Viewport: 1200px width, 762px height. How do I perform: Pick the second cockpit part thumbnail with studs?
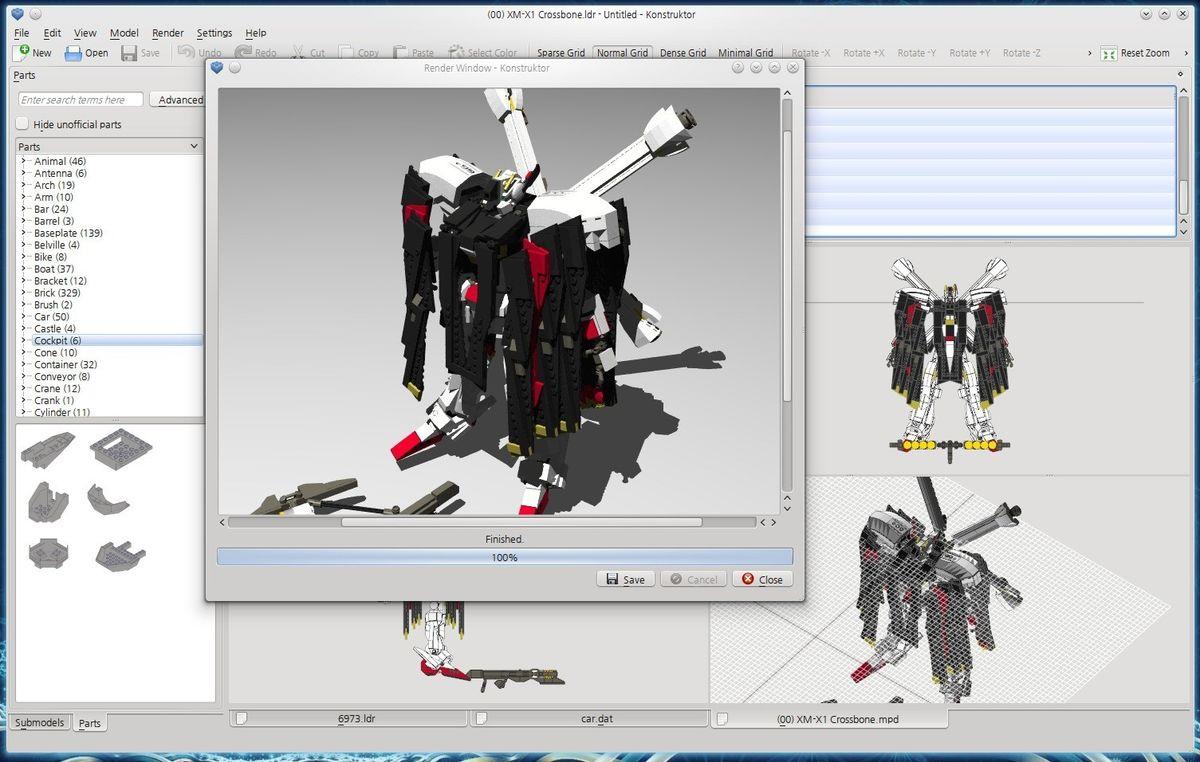[120, 447]
